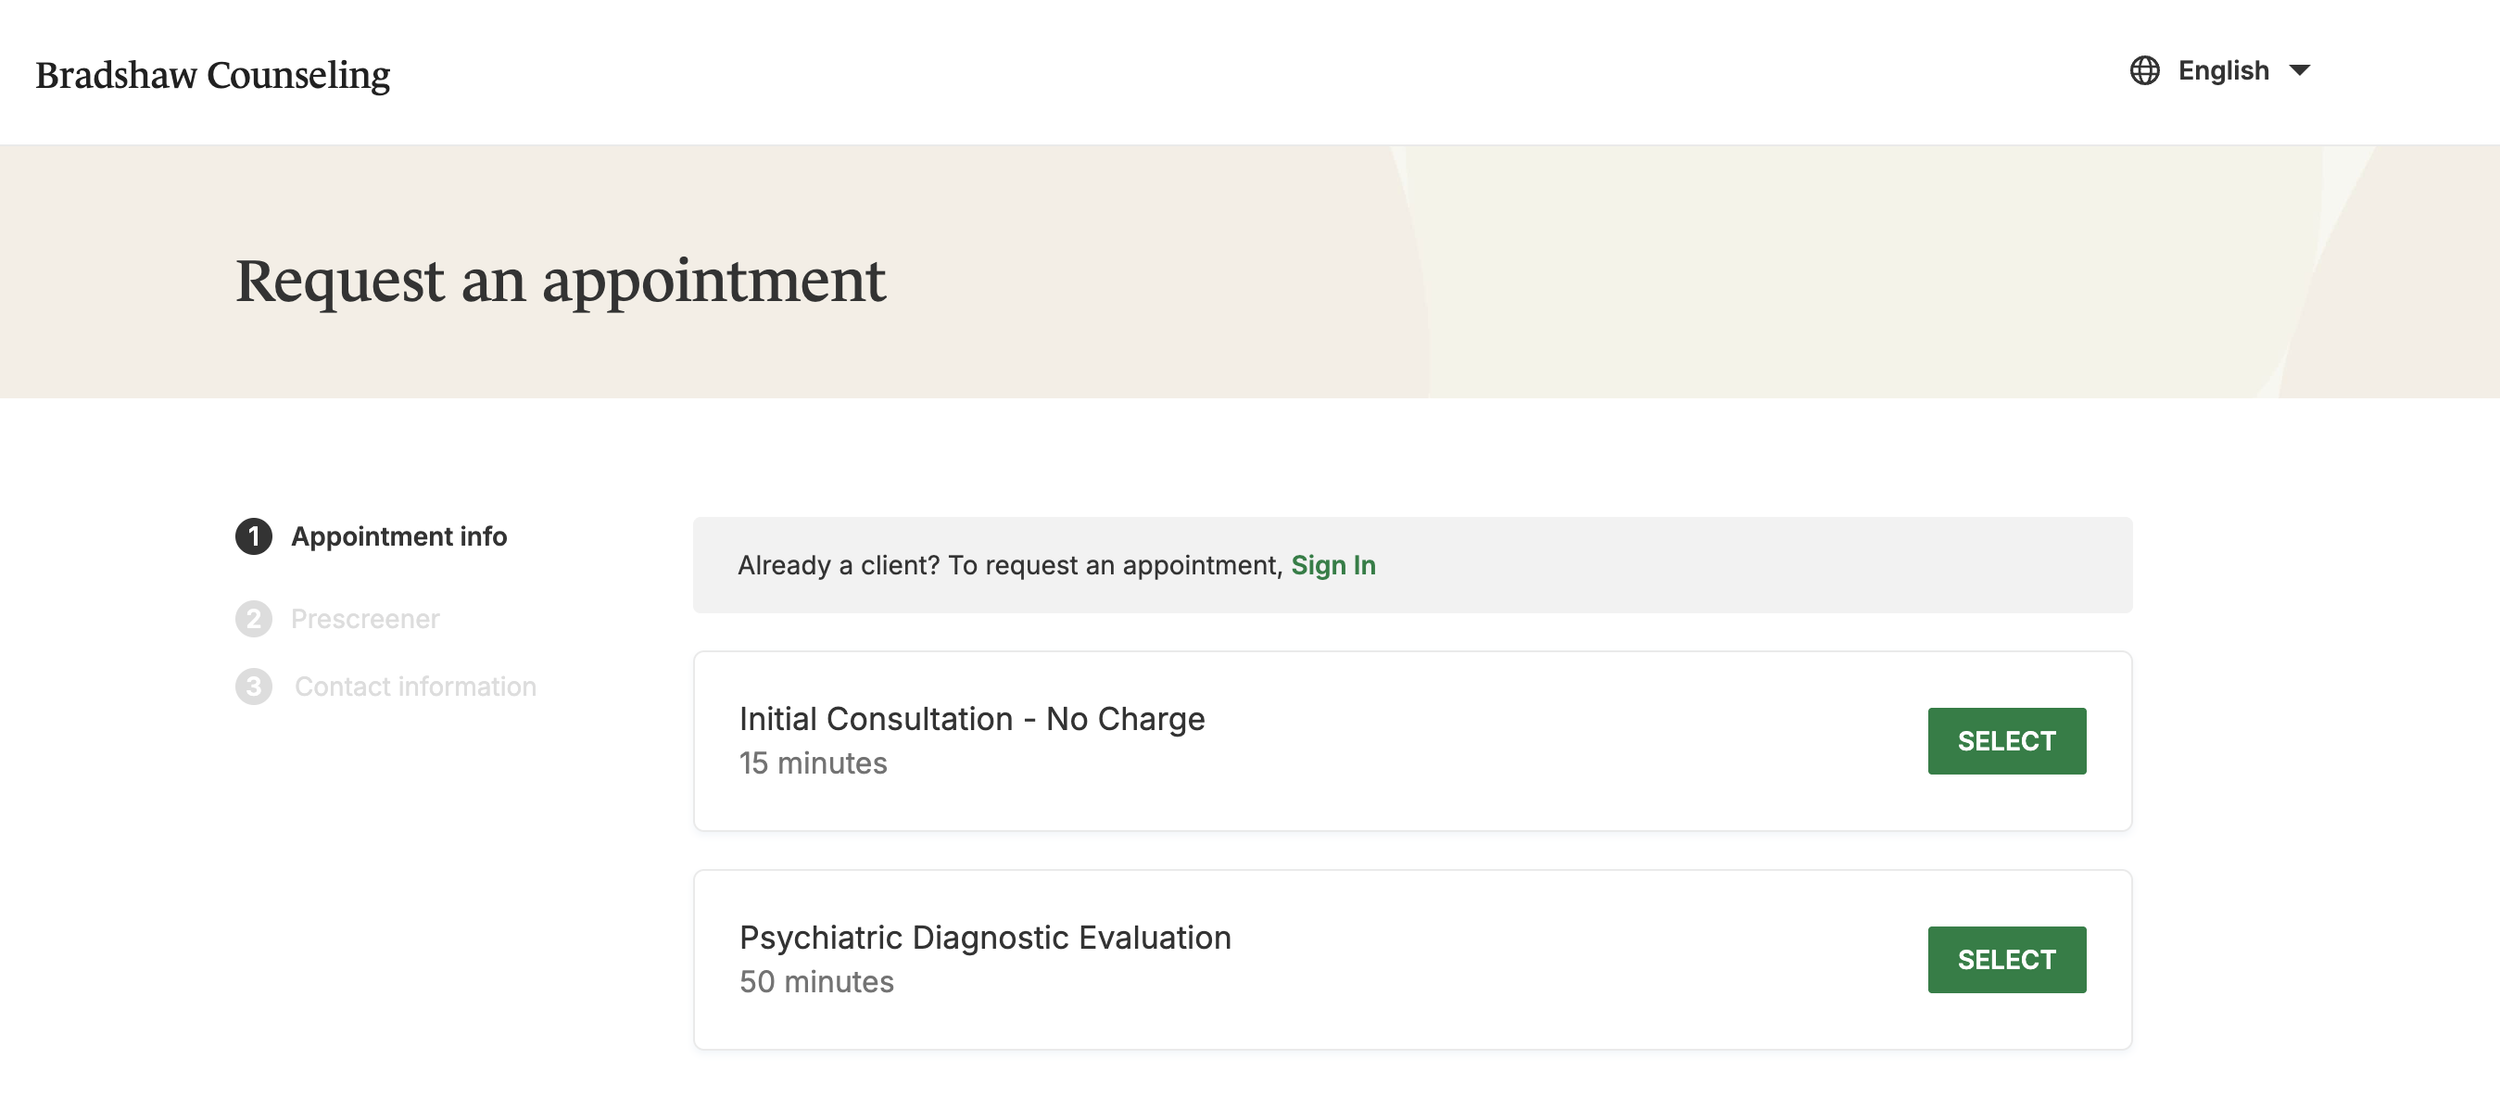The width and height of the screenshot is (2500, 1108).
Task: Click the 15 minutes duration text
Action: point(812,764)
